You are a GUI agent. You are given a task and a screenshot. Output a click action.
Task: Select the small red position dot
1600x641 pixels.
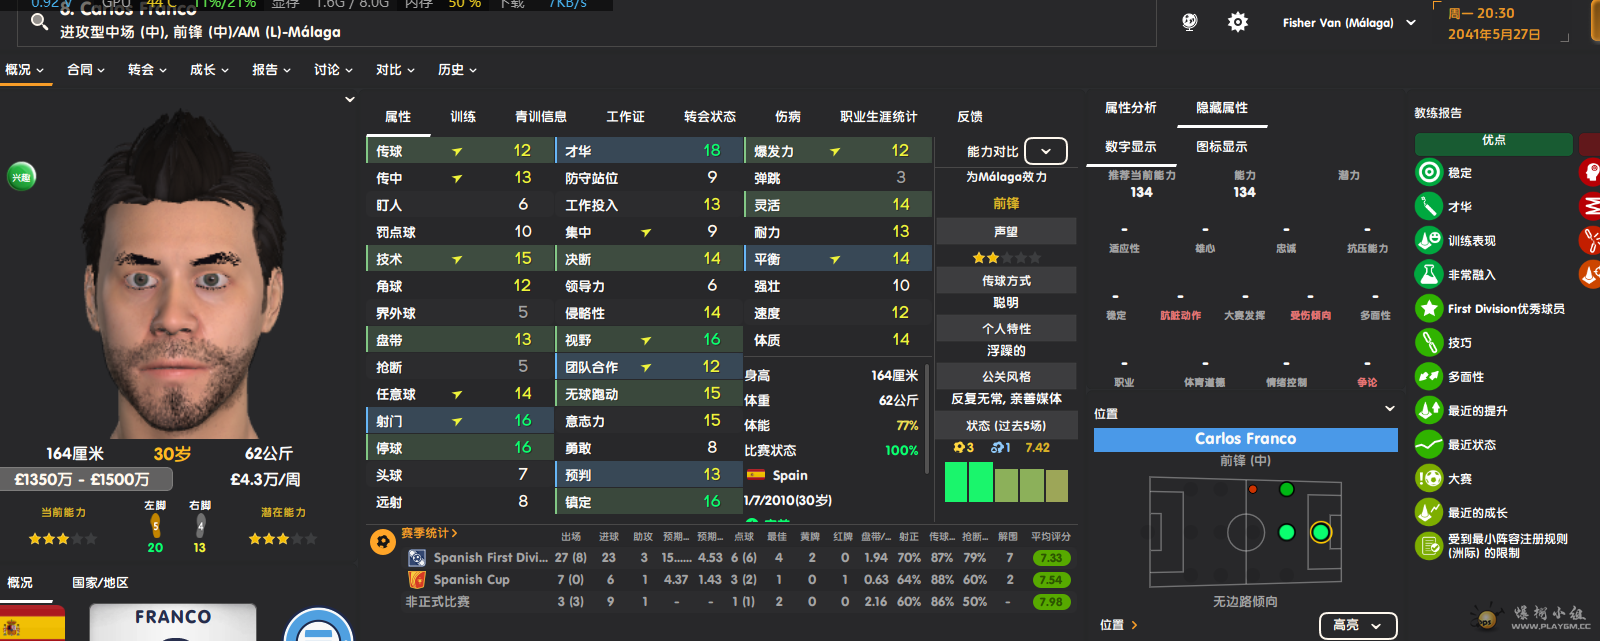(1252, 489)
